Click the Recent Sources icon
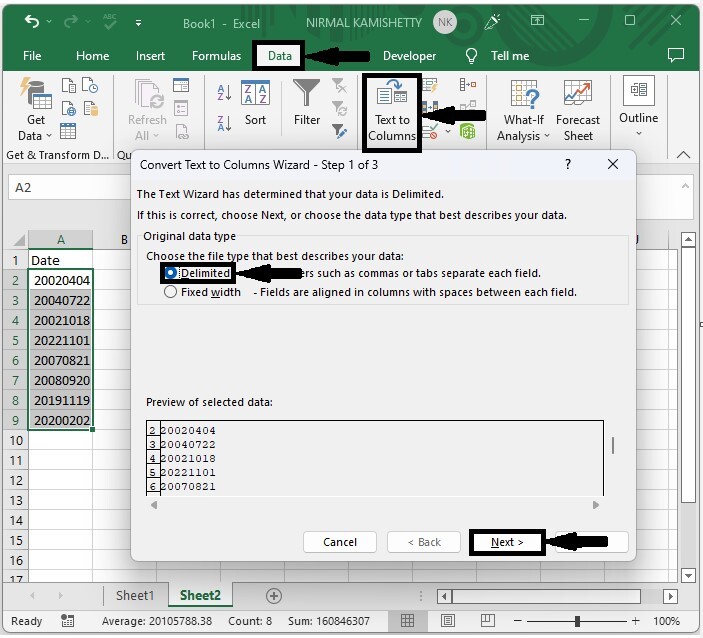 point(90,85)
